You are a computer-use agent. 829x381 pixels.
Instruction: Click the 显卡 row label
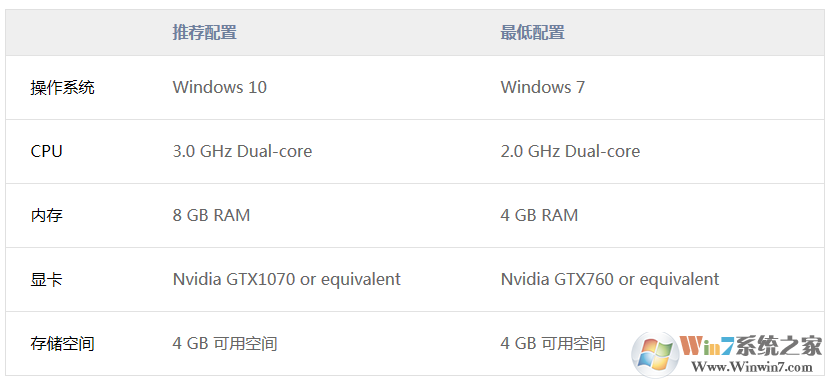click(47, 280)
